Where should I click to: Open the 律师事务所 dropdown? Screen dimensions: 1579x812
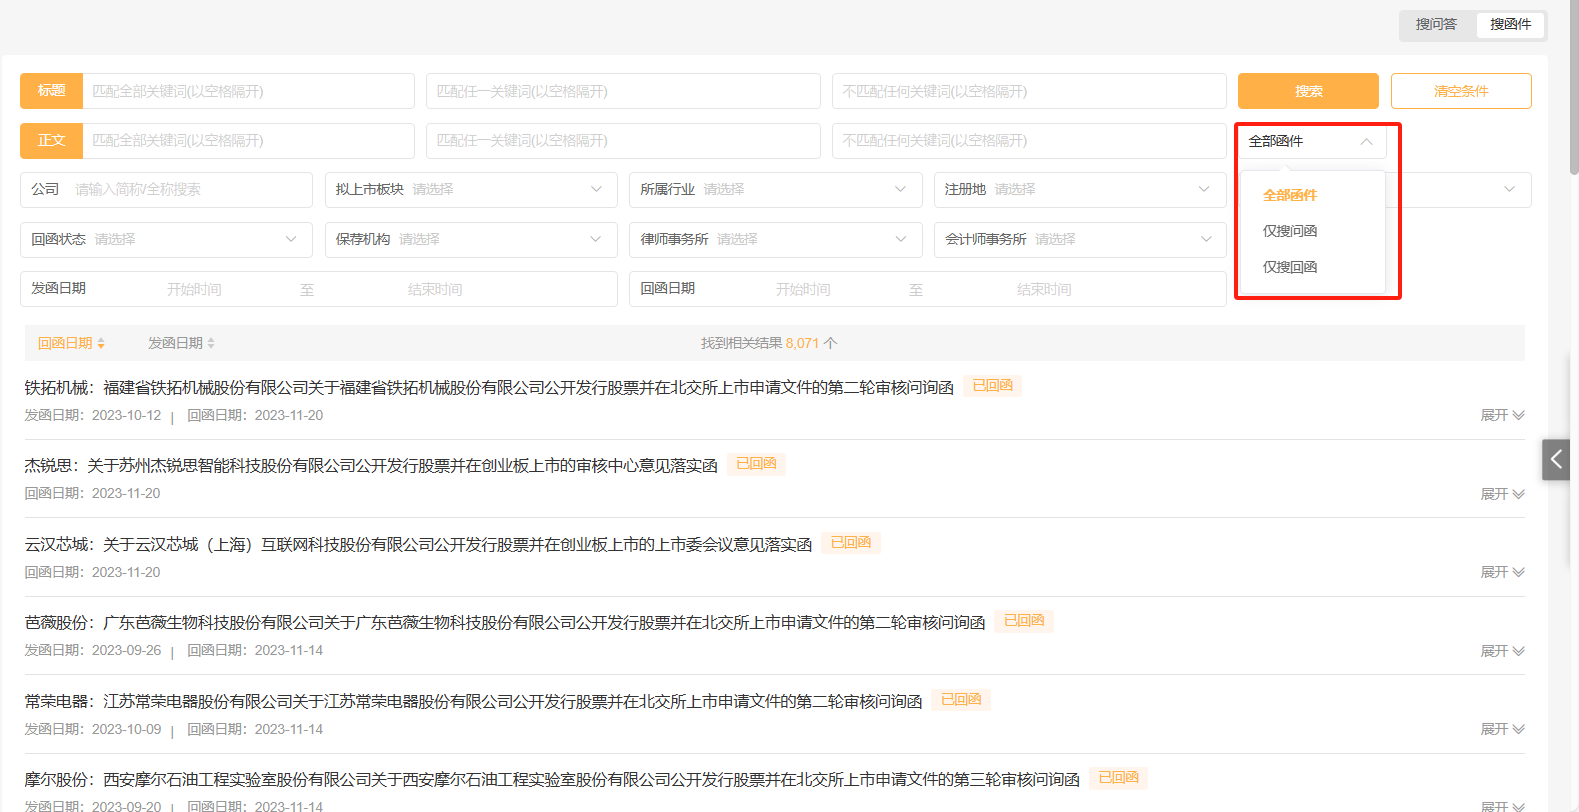click(775, 239)
